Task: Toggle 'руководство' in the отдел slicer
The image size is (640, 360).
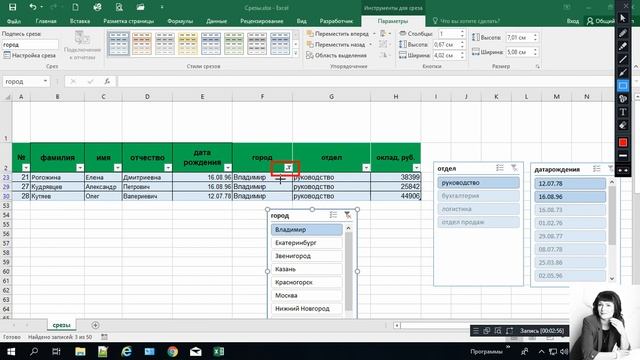Action: (478, 182)
